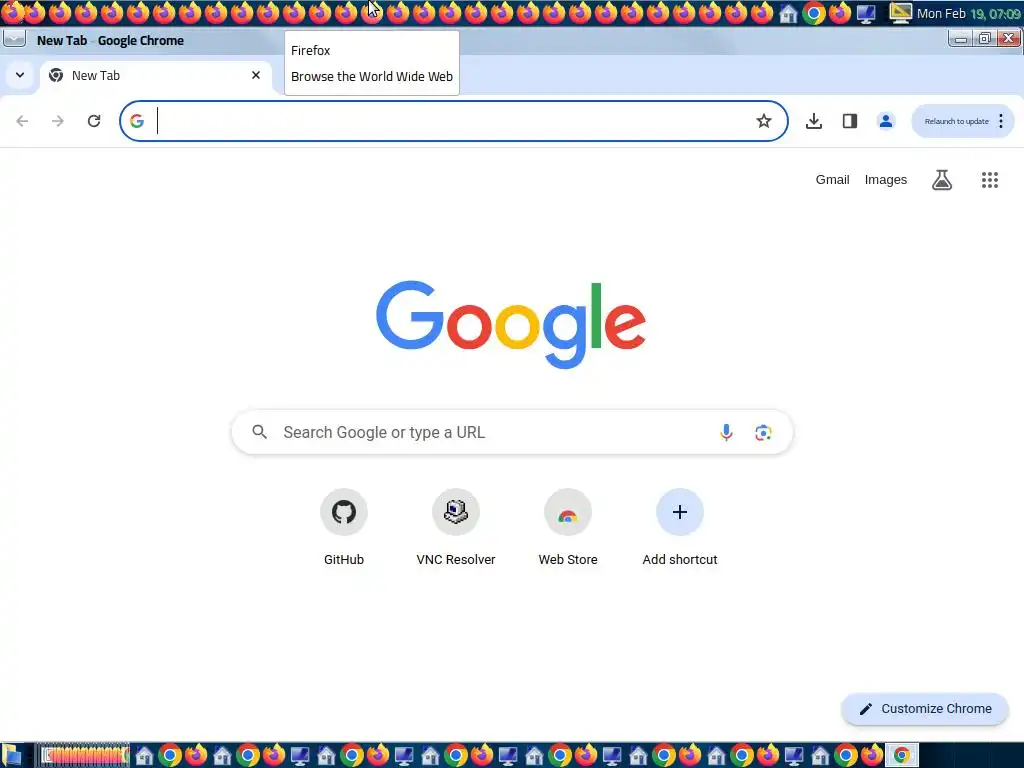Focus the Search Google or type a URL box
Viewport: 1024px width, 768px height.
(512, 432)
